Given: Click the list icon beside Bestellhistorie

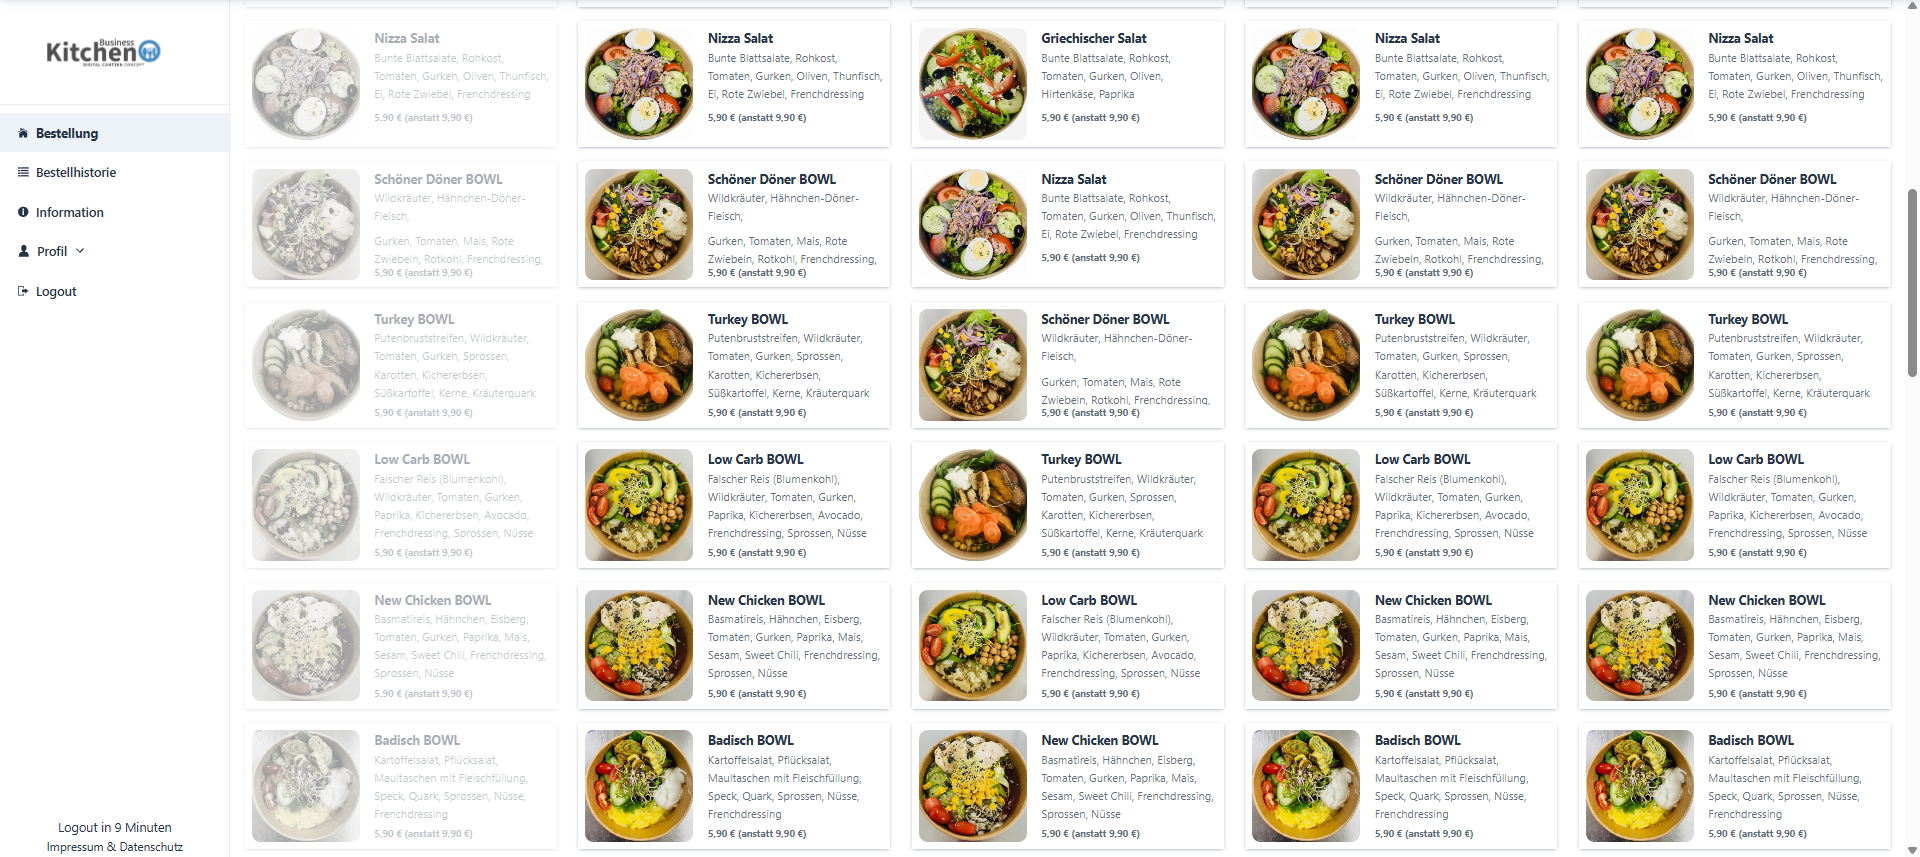Looking at the screenshot, I should [x=23, y=172].
